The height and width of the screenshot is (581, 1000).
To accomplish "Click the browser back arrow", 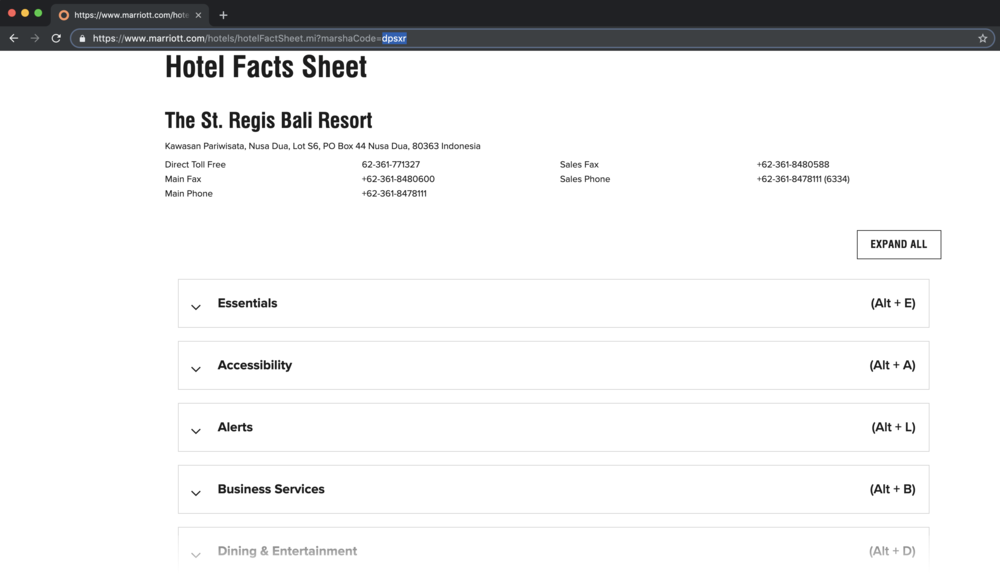I will tap(14, 38).
